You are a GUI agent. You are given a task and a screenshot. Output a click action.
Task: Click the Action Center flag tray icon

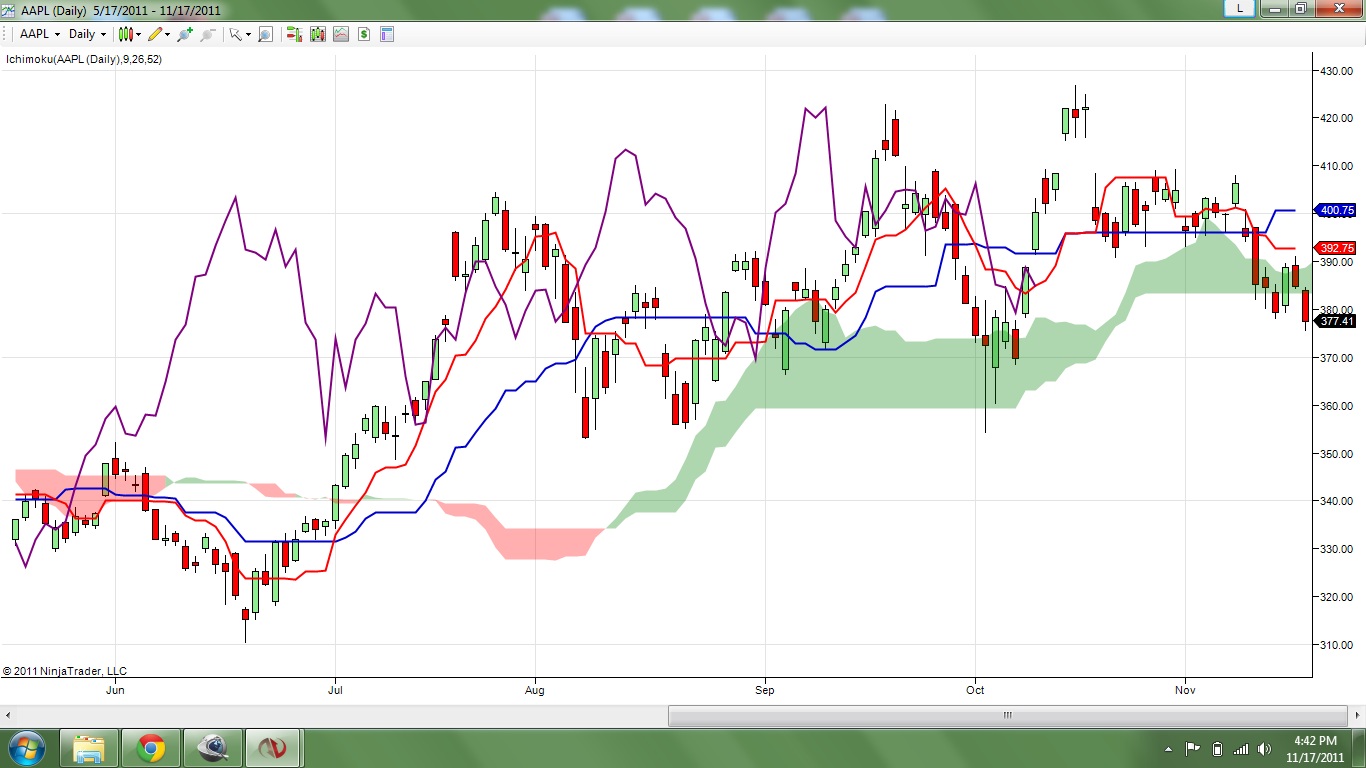pos(1193,749)
